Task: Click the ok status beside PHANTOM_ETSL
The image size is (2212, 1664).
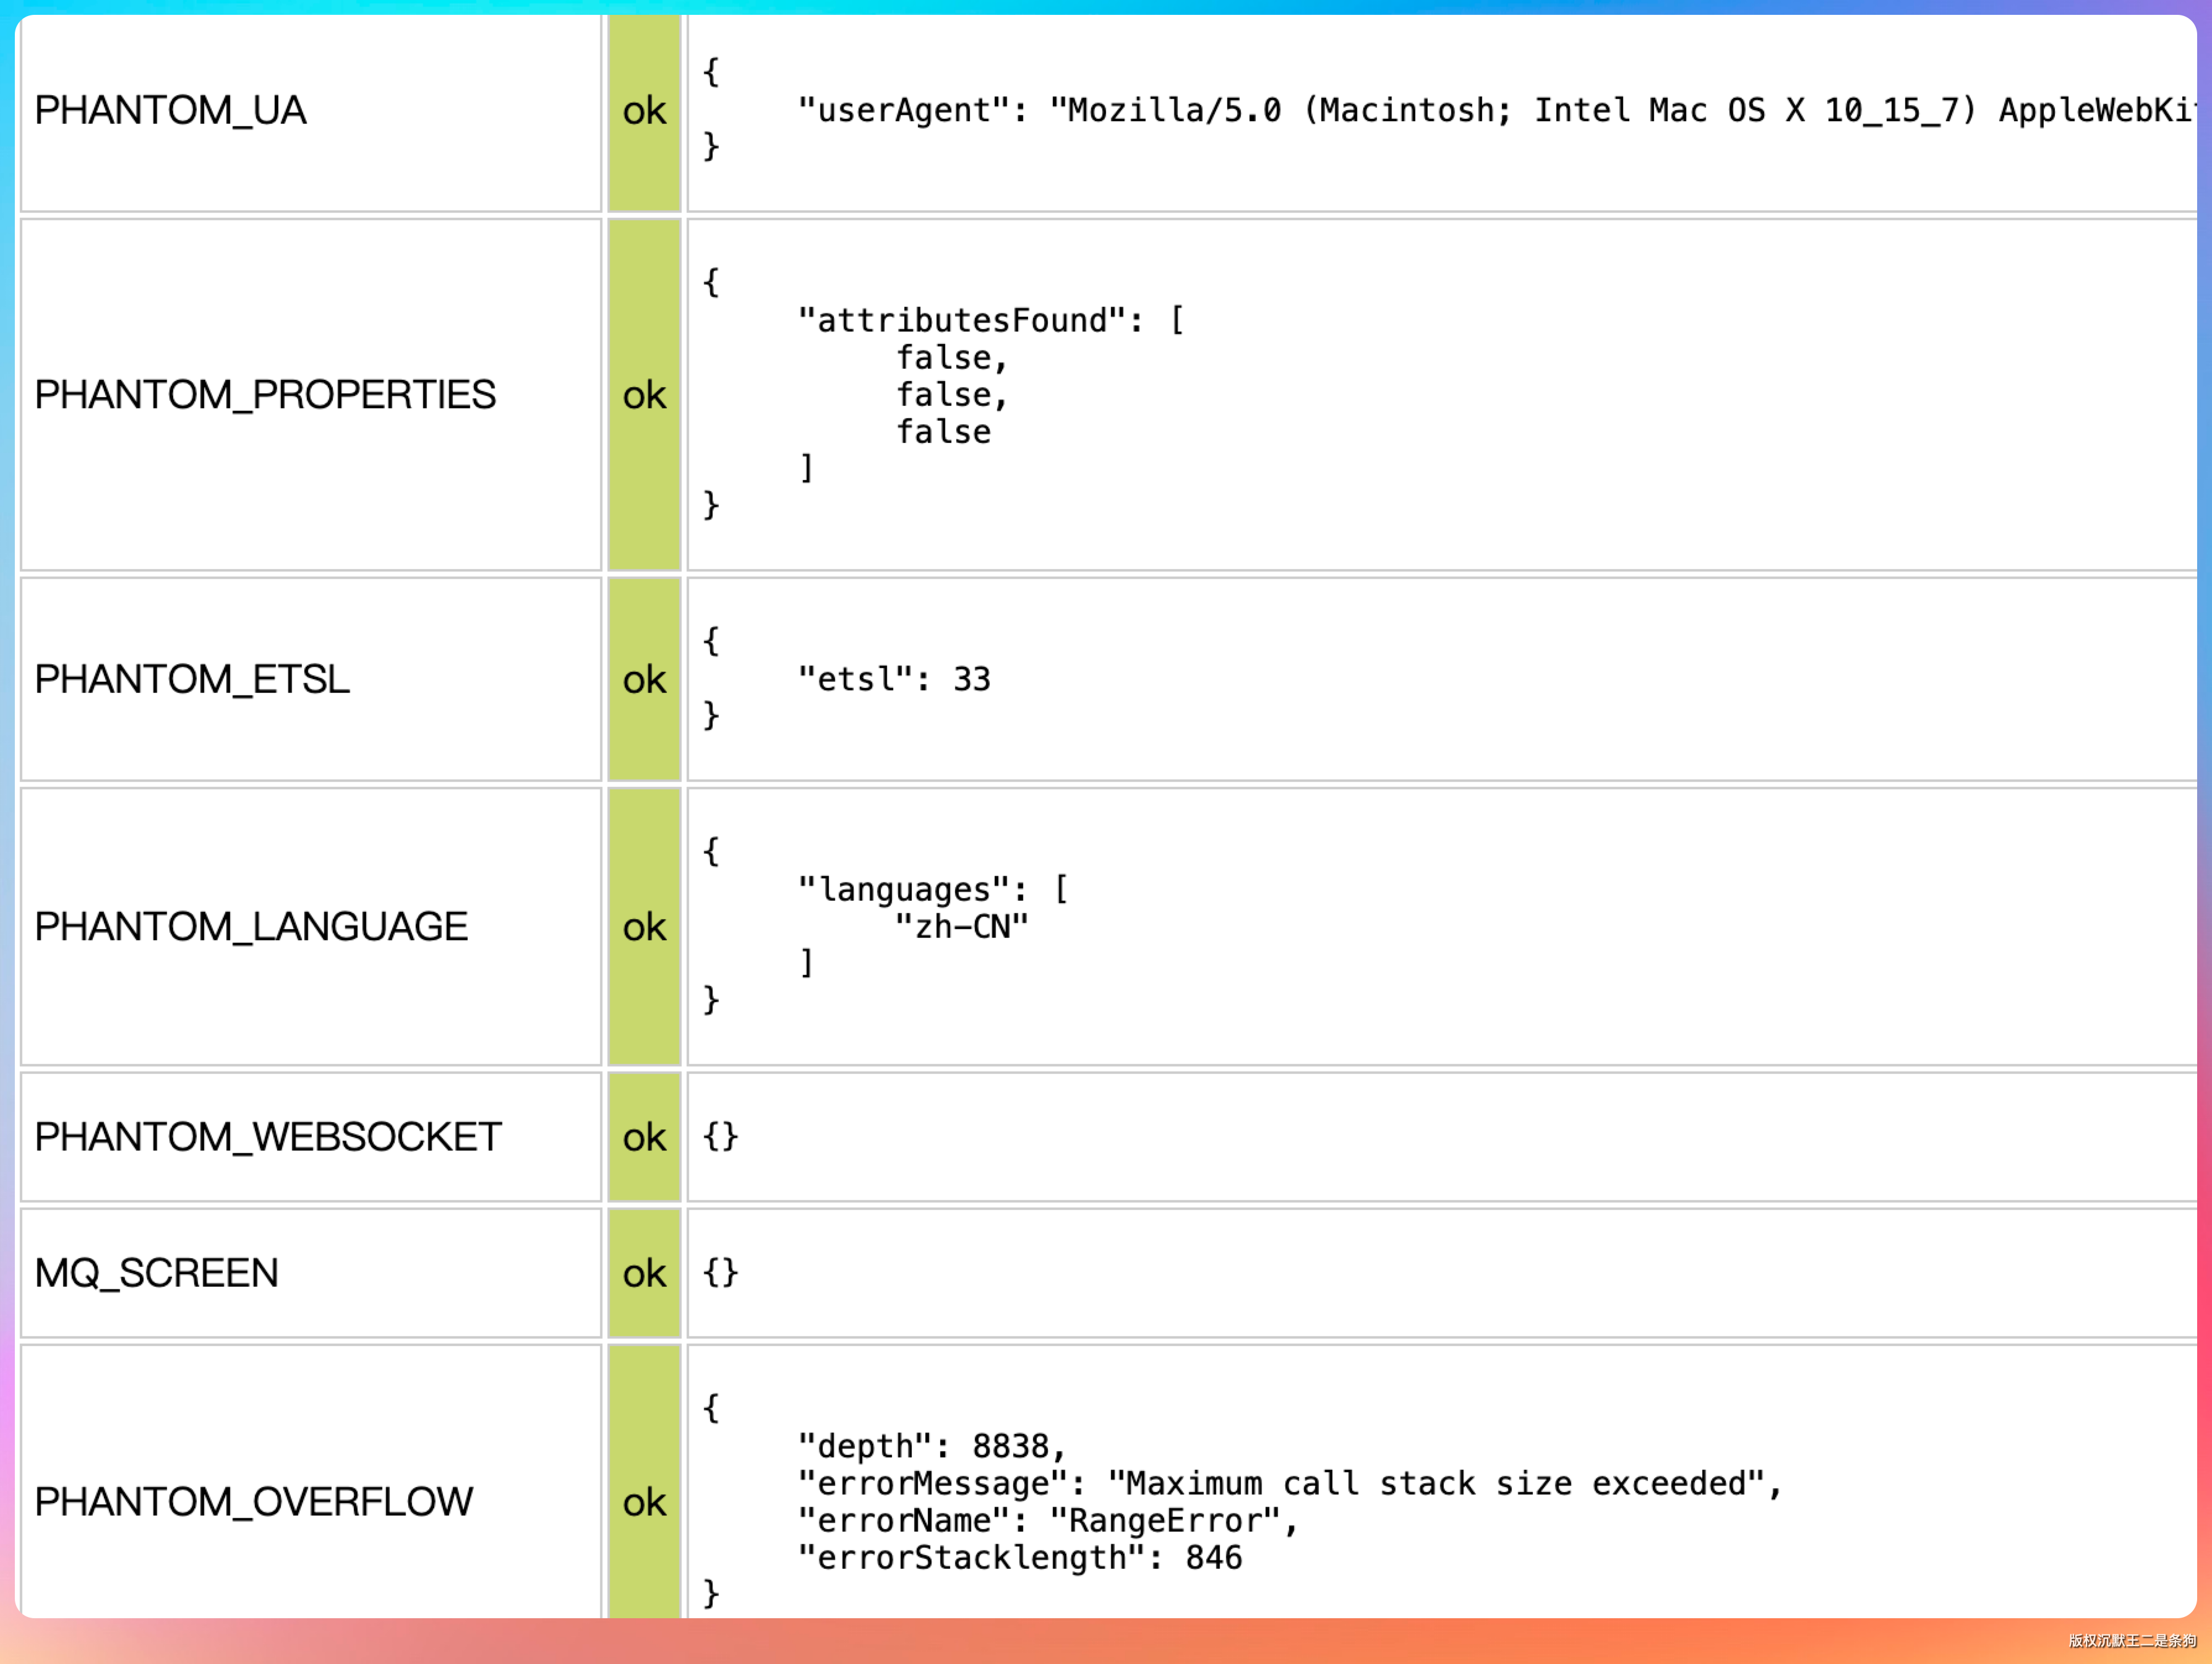Action: coord(644,680)
